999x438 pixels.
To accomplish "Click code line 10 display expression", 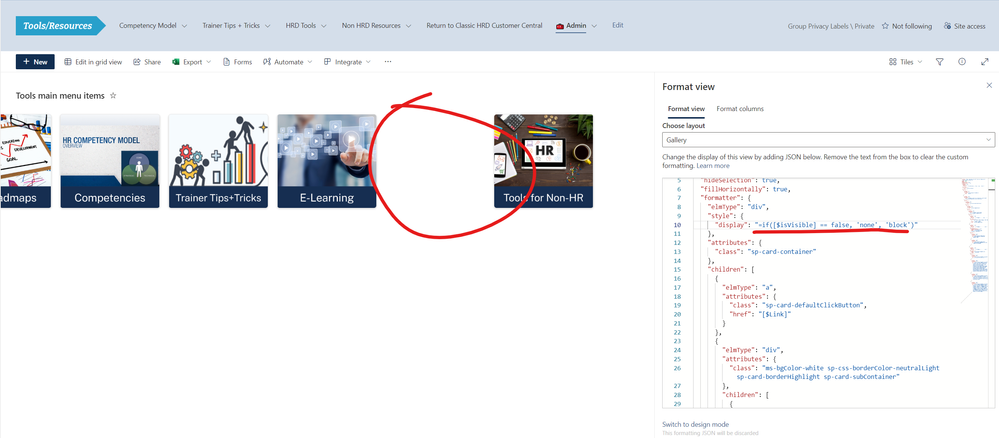I will pos(836,225).
